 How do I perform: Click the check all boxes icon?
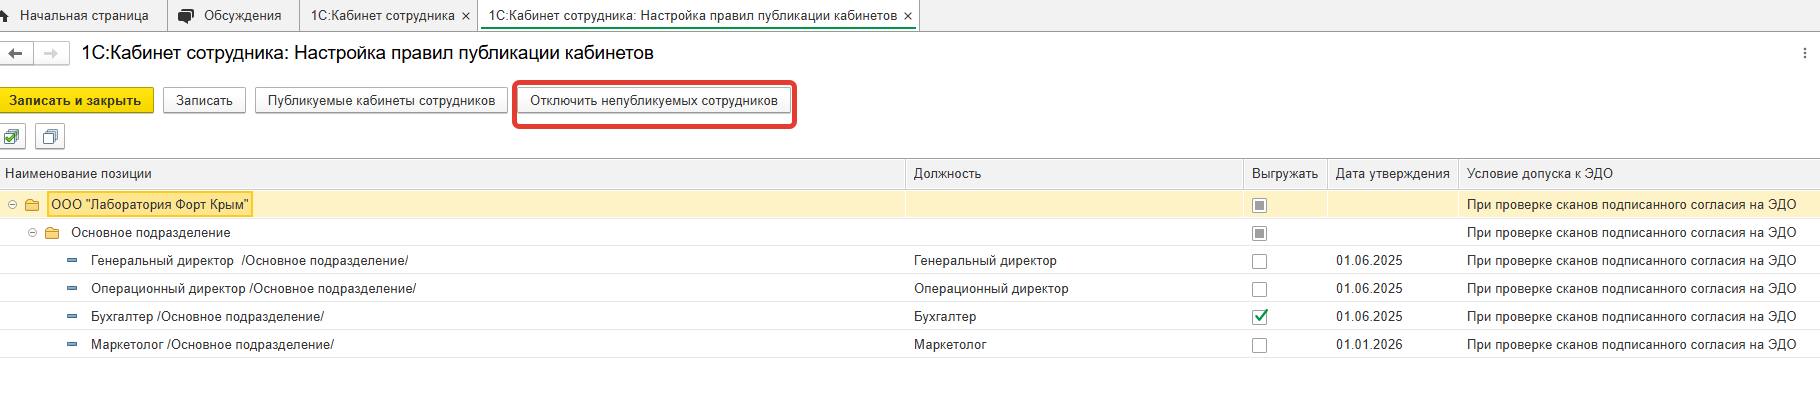click(12, 136)
